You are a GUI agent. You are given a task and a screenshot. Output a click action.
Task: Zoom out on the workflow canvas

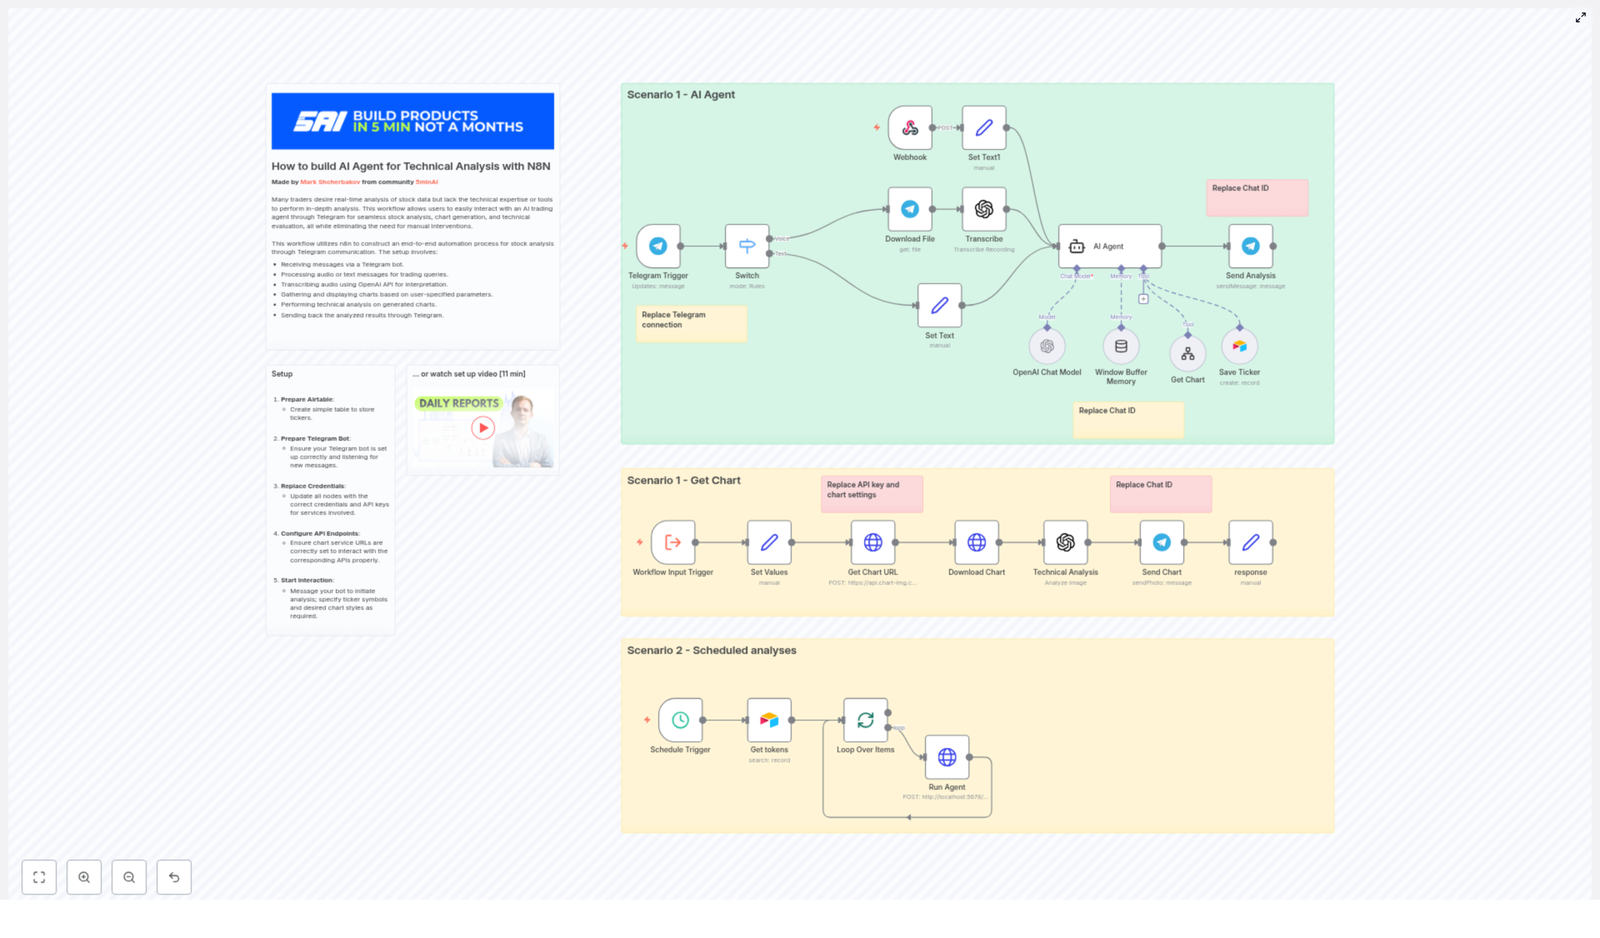click(129, 877)
